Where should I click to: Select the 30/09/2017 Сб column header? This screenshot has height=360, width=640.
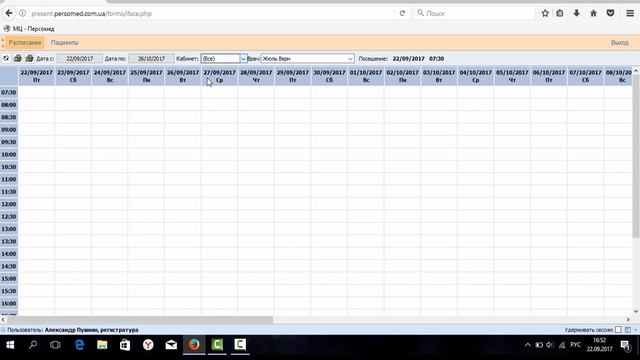329,76
